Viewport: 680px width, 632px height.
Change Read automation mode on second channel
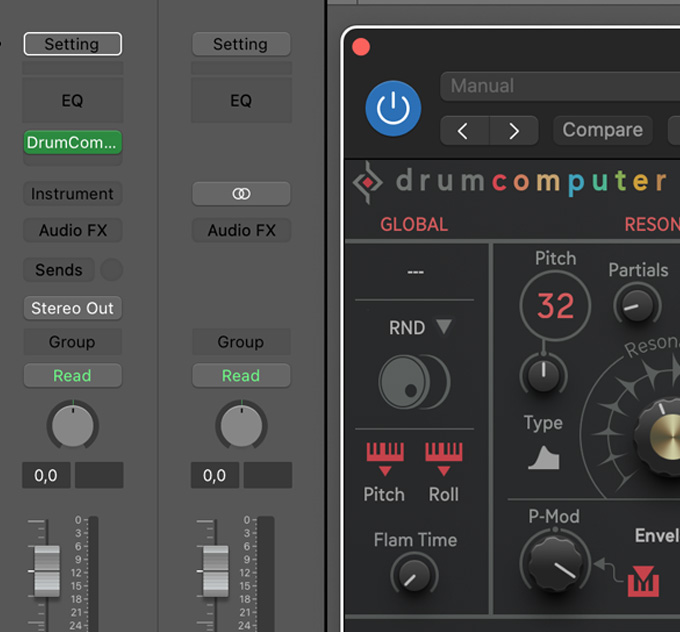[x=241, y=376]
